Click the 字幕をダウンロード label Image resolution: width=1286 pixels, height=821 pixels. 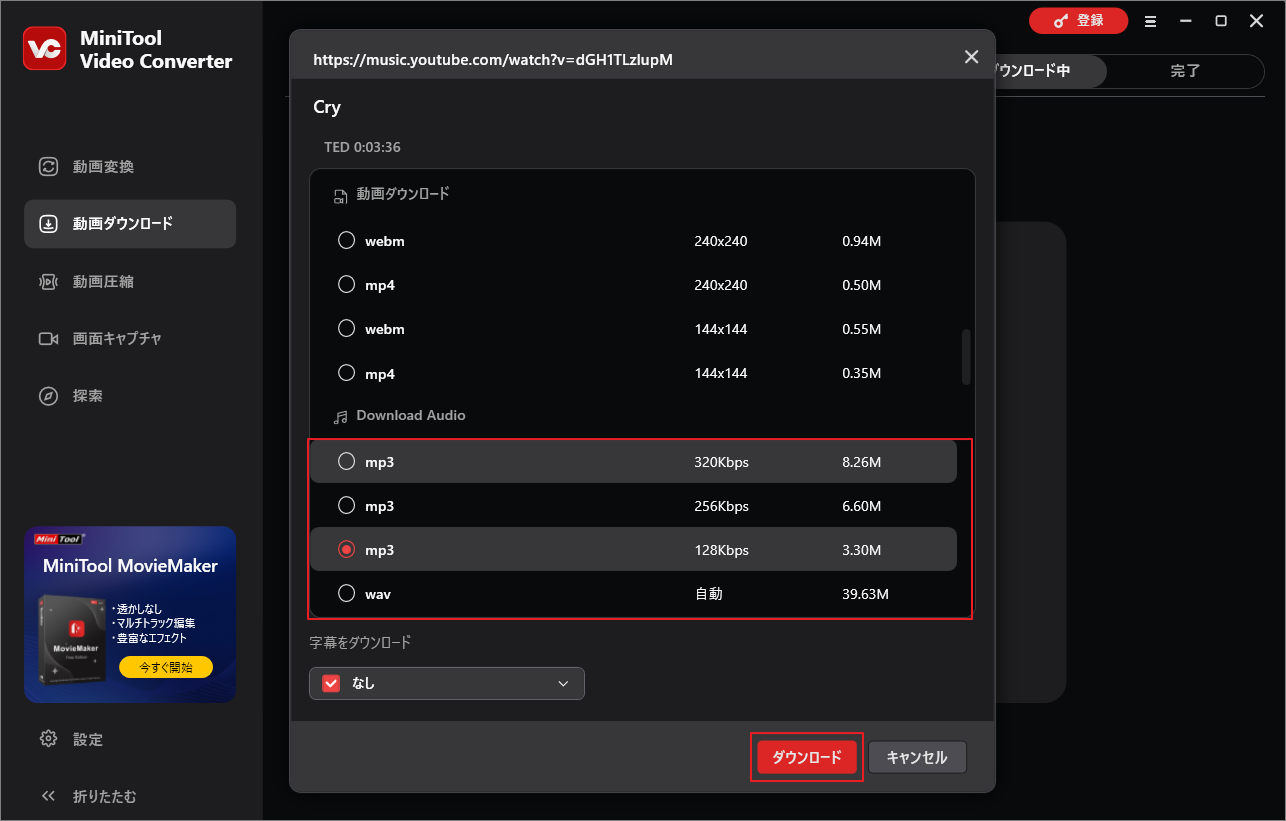point(360,642)
